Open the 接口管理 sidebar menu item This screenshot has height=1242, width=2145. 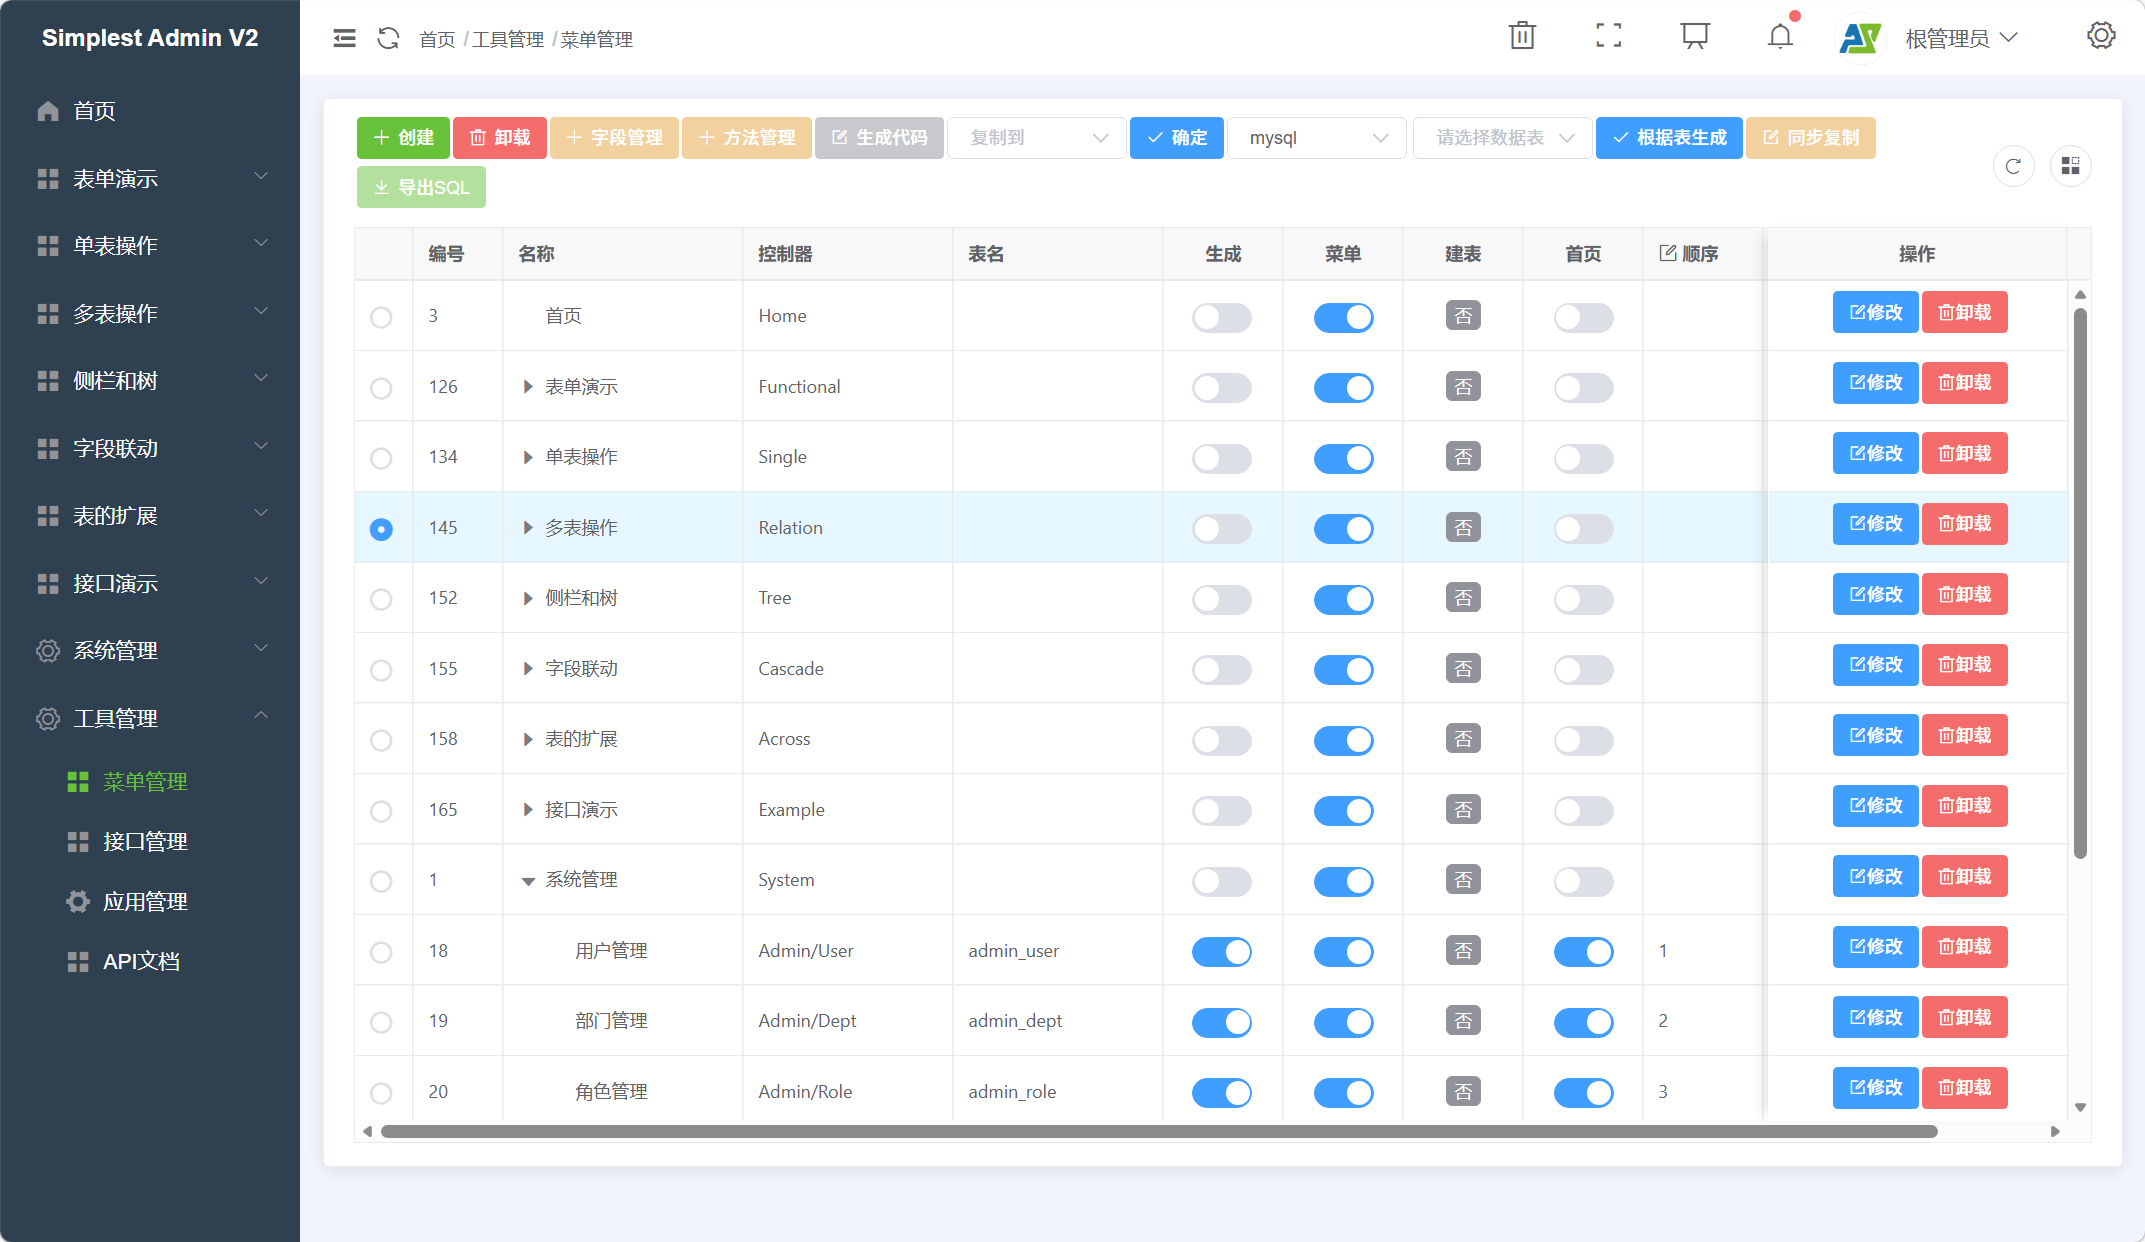click(x=145, y=842)
